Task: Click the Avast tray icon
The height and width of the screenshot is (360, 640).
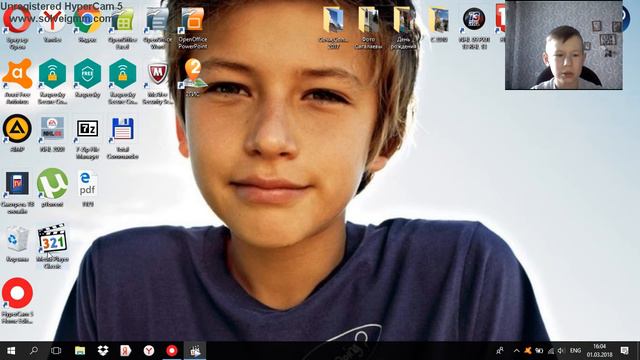Action: pyautogui.click(x=528, y=351)
